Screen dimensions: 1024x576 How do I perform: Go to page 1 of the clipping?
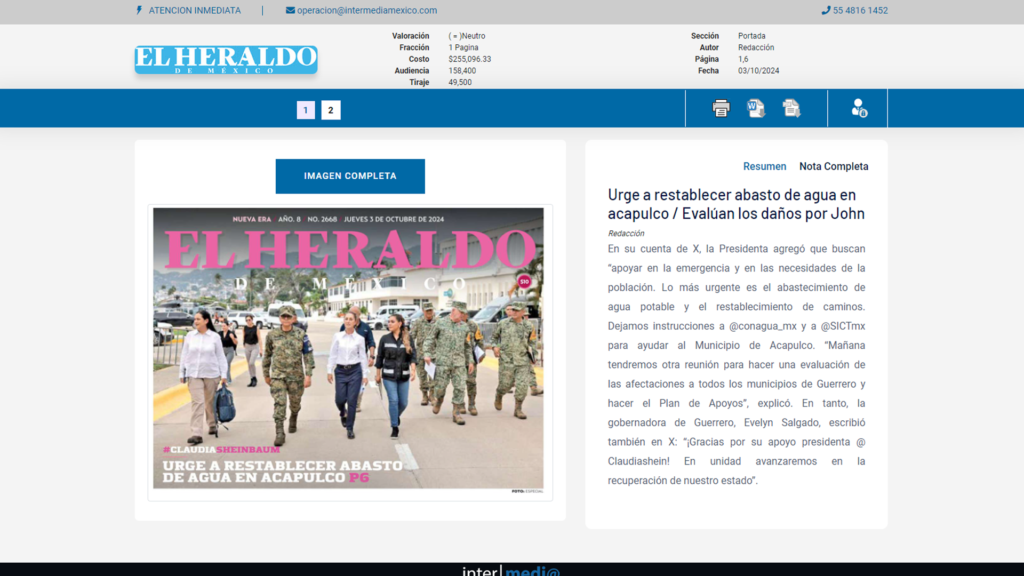(306, 110)
